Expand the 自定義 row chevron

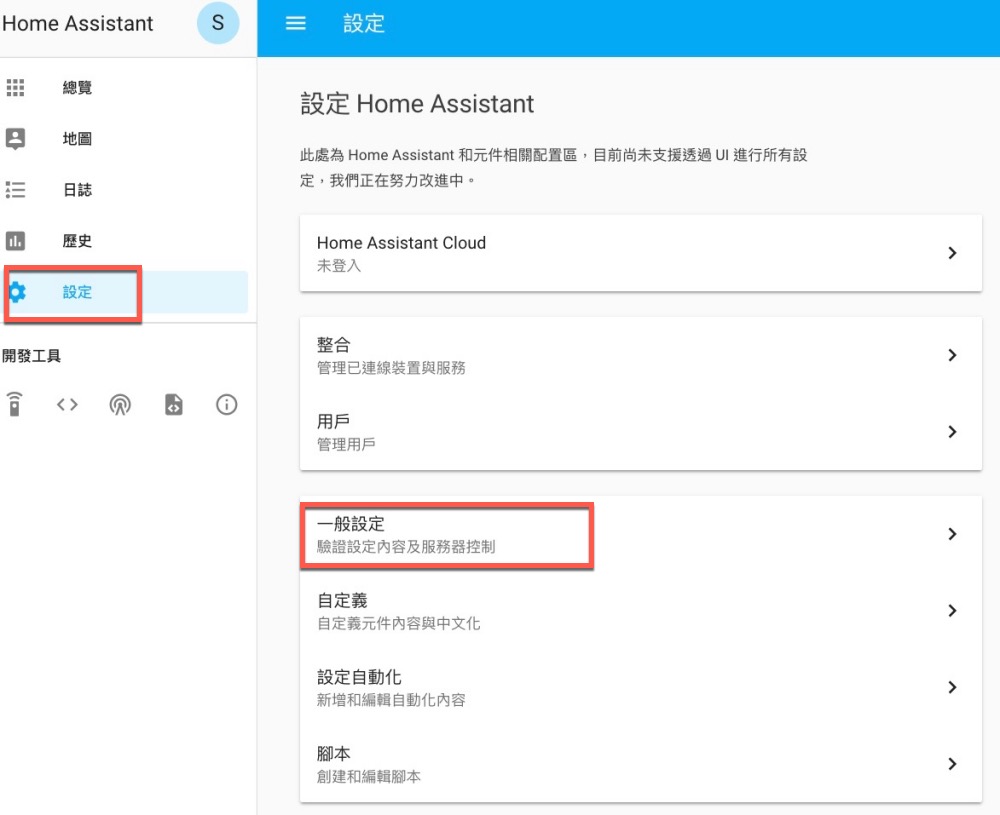(x=952, y=610)
